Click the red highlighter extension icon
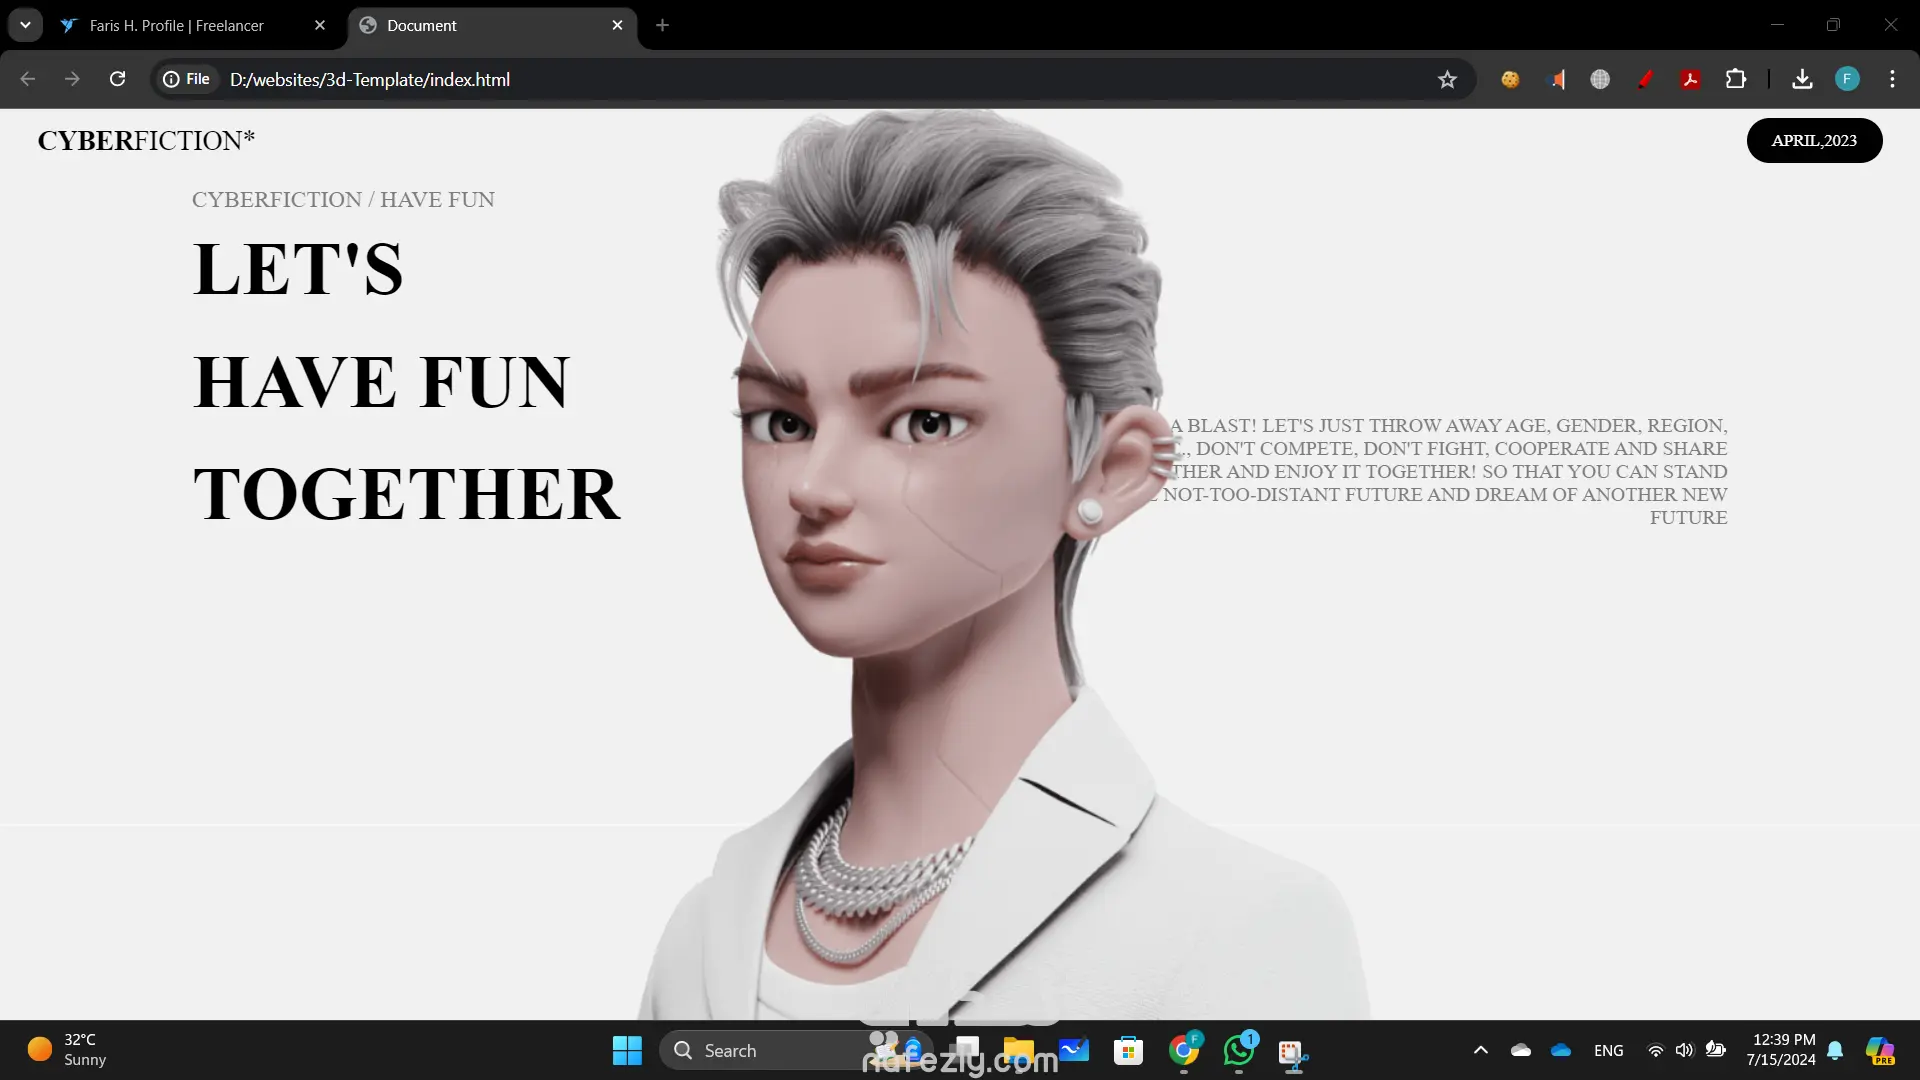Screen dimensions: 1920x1080 (x=1645, y=80)
